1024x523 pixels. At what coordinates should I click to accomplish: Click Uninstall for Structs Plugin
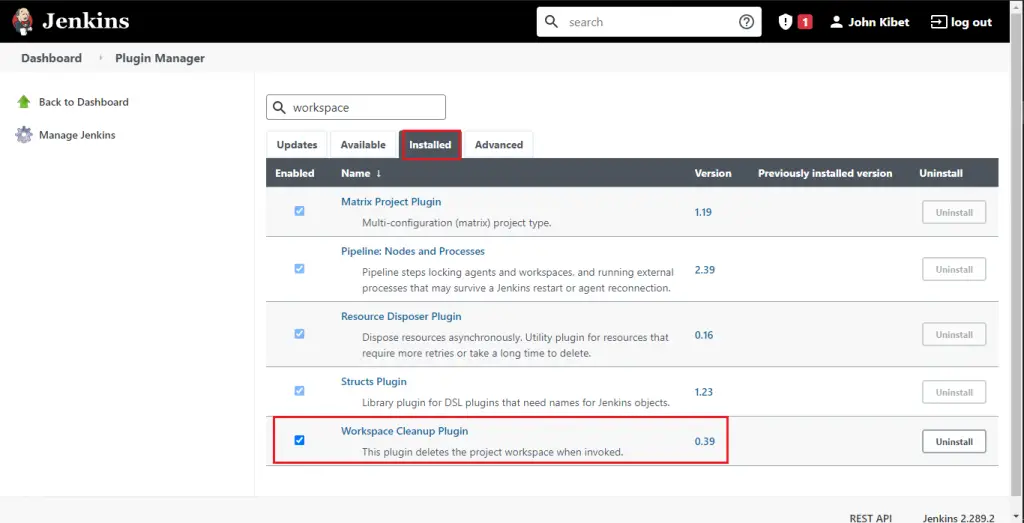click(x=954, y=392)
